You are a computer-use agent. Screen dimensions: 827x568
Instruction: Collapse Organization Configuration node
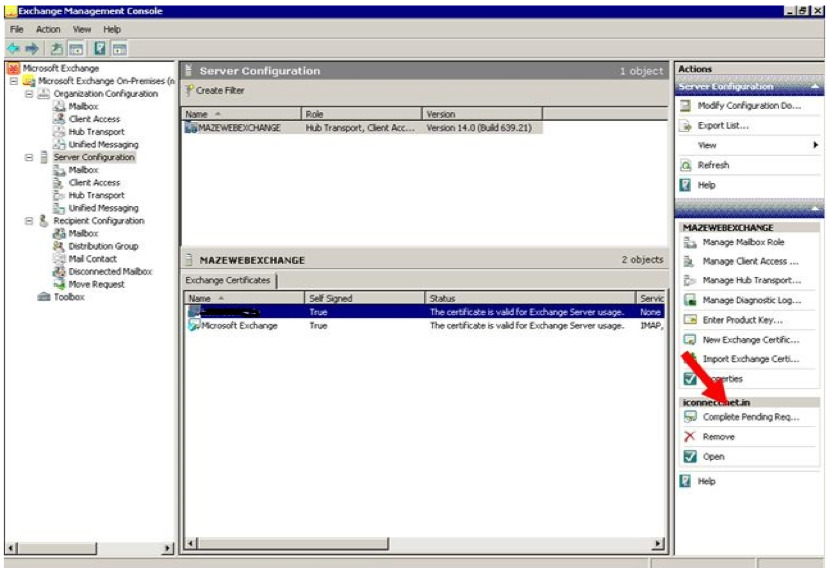click(29, 93)
